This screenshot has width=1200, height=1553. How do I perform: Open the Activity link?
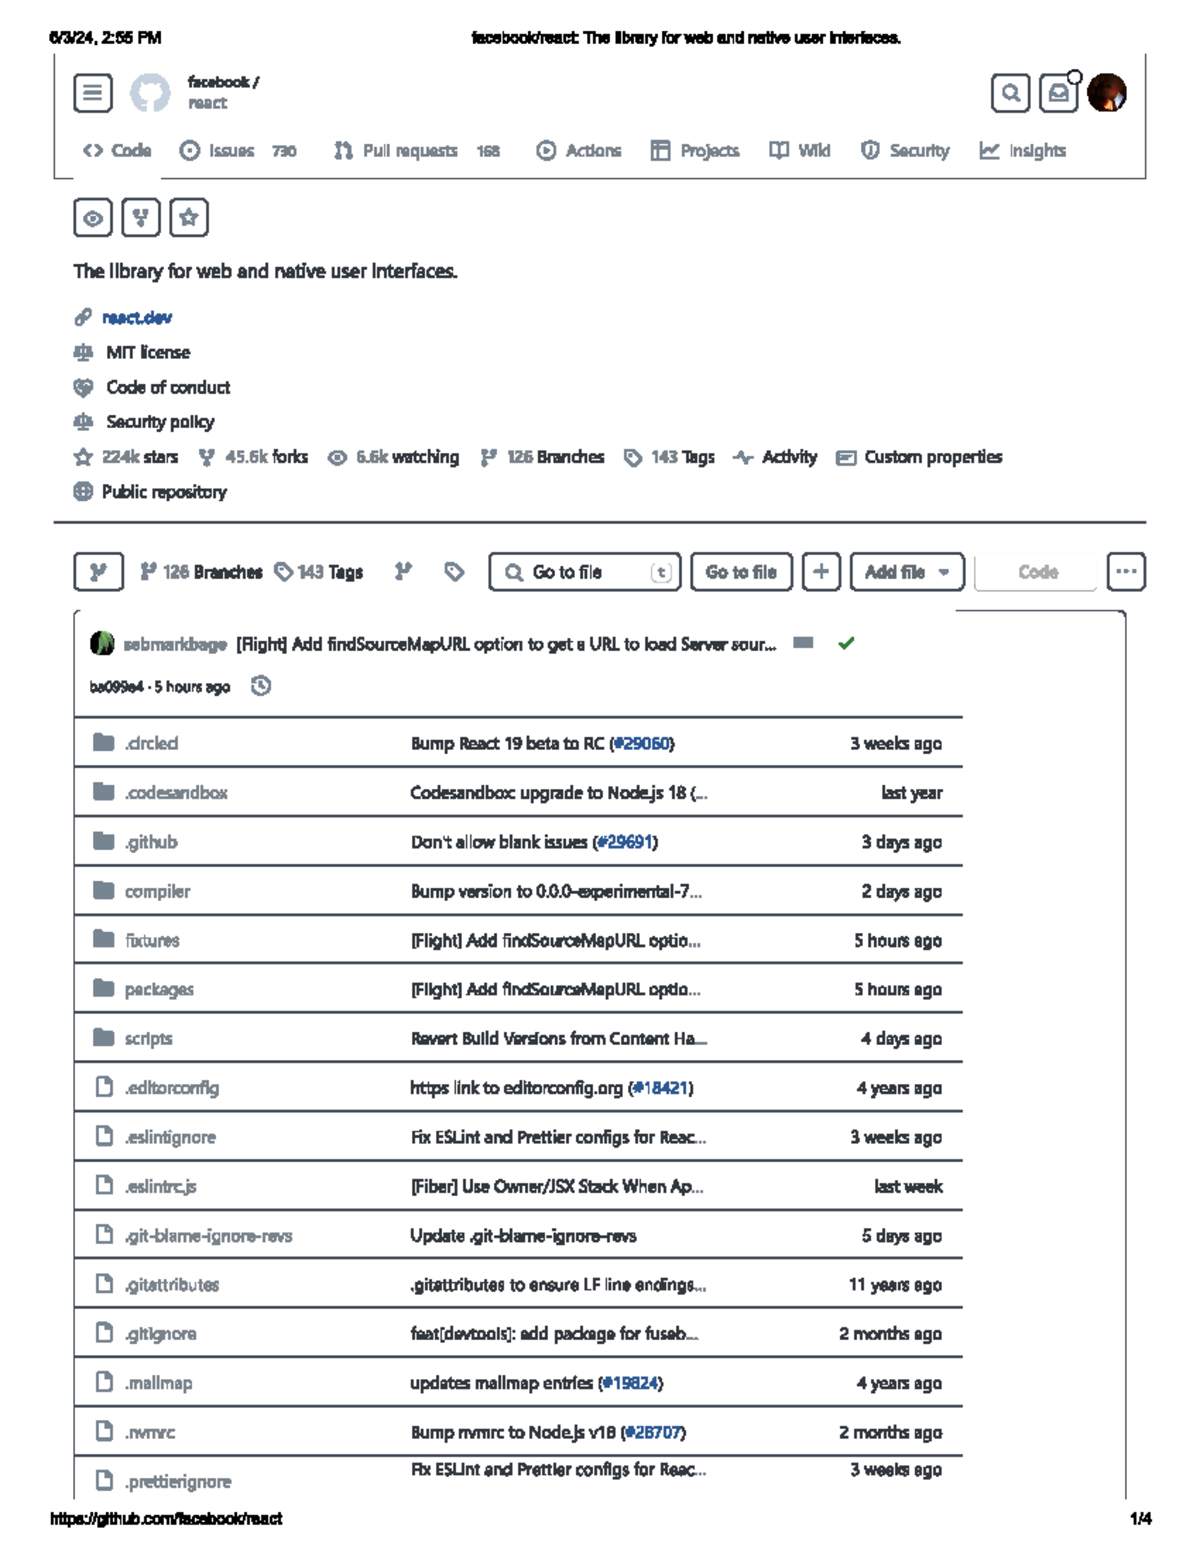pyautogui.click(x=775, y=457)
